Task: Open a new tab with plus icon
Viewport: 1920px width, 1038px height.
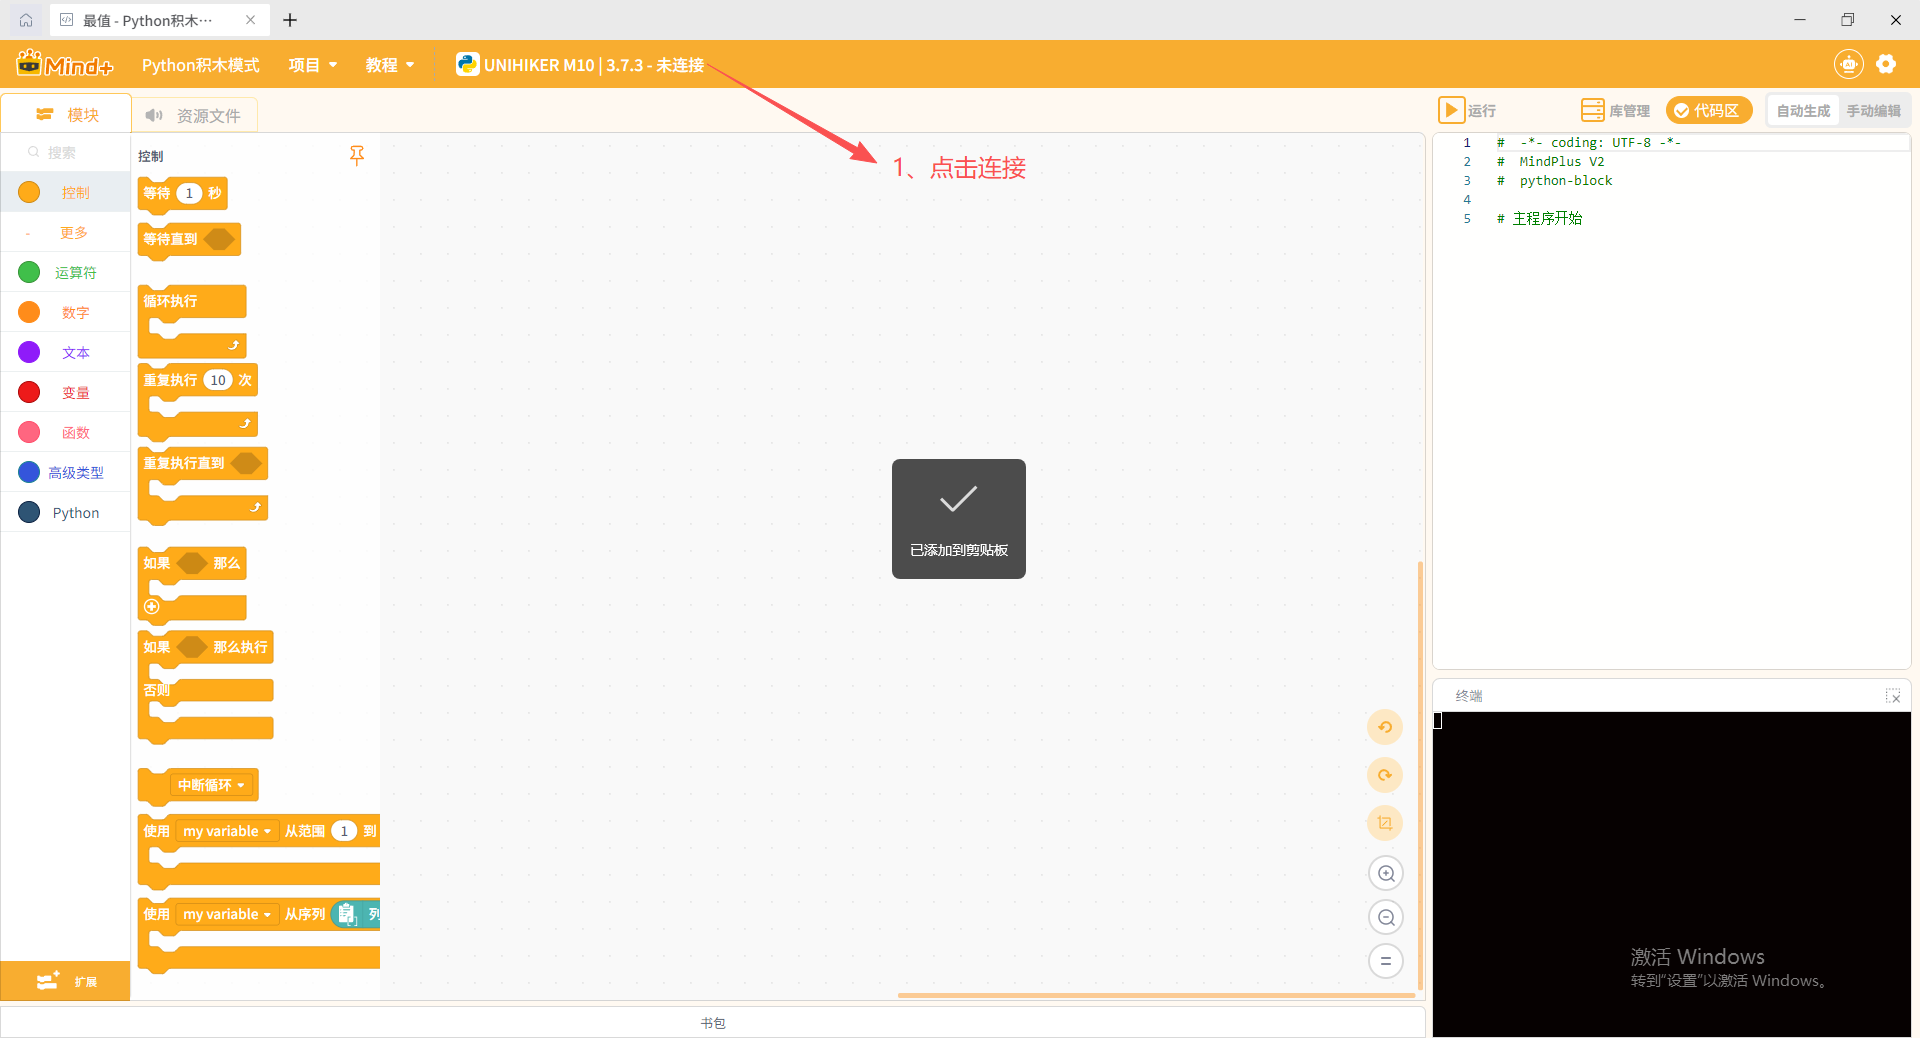Action: tap(290, 20)
